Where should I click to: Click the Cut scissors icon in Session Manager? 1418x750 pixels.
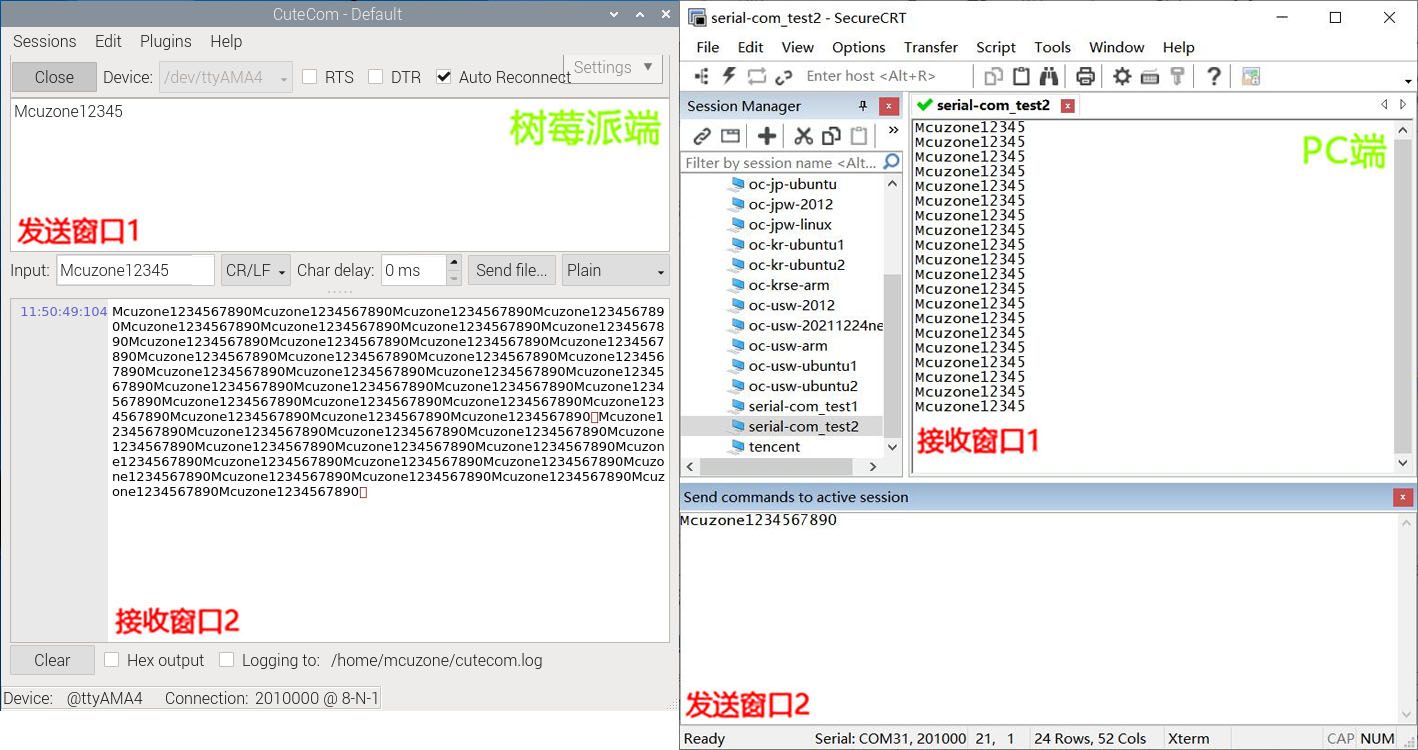tap(803, 136)
